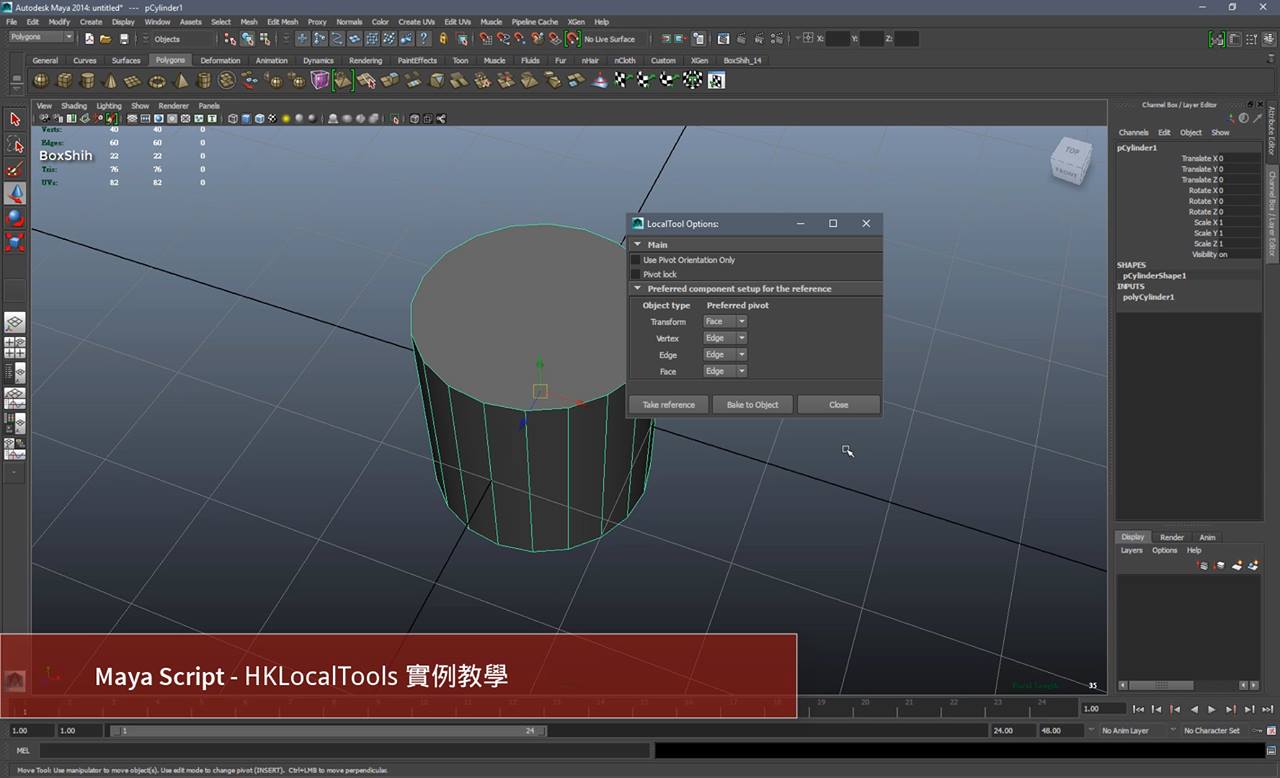Open the Edge preferred pivot dropdown
1280x778 pixels.
[725, 354]
